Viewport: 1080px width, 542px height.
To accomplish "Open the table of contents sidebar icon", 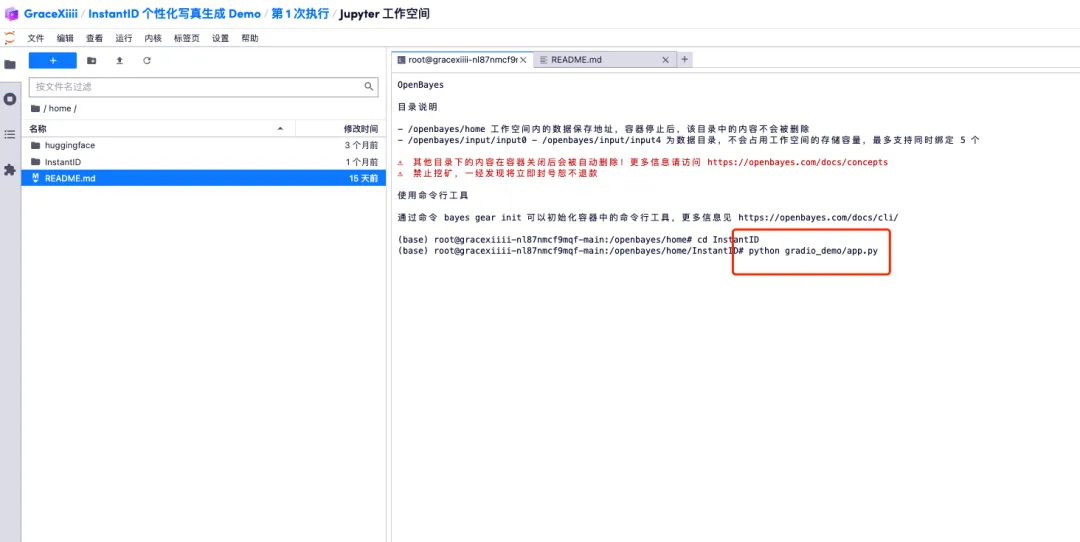I will (x=10, y=134).
